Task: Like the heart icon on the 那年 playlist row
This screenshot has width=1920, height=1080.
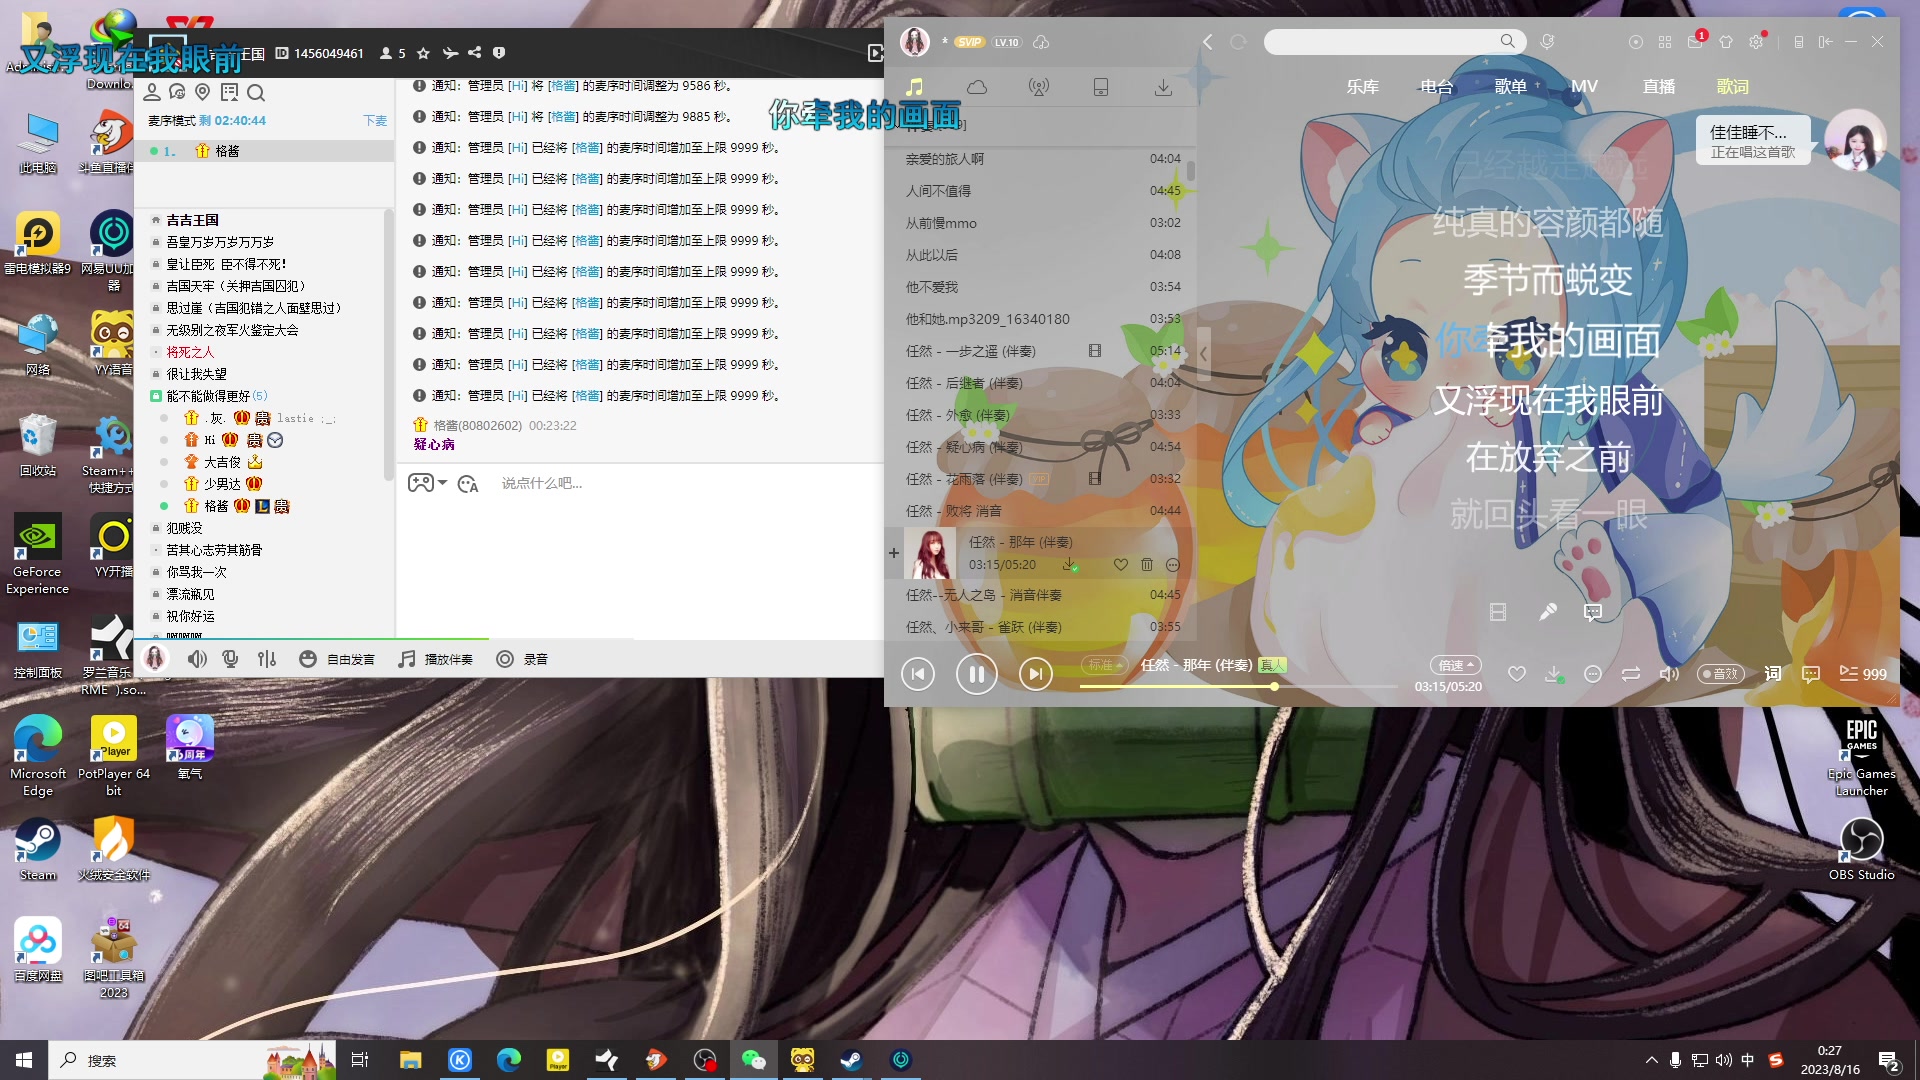Action: [x=1121, y=565]
